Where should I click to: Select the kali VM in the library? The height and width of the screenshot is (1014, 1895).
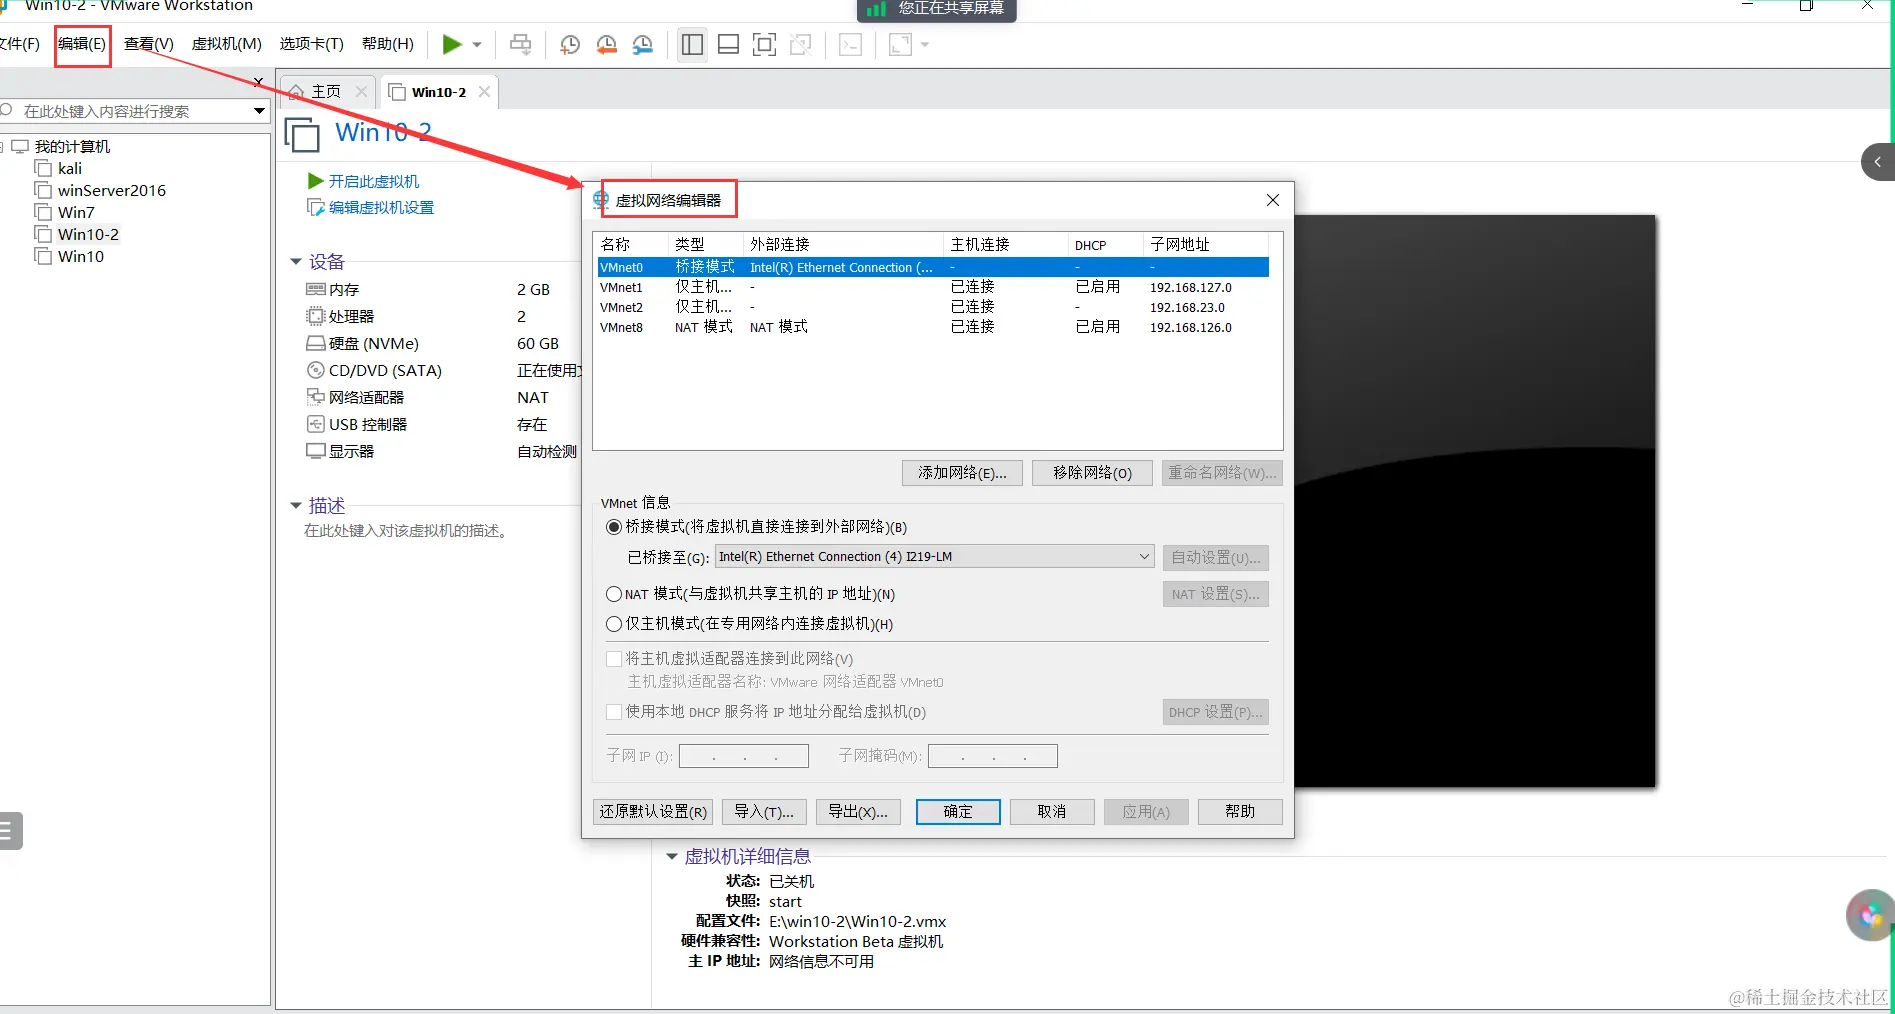coord(70,168)
